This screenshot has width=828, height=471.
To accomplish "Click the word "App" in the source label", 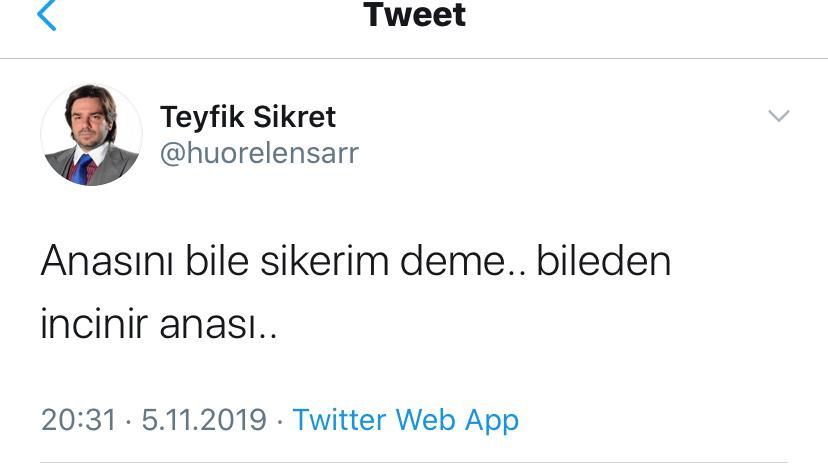I will (x=492, y=422).
